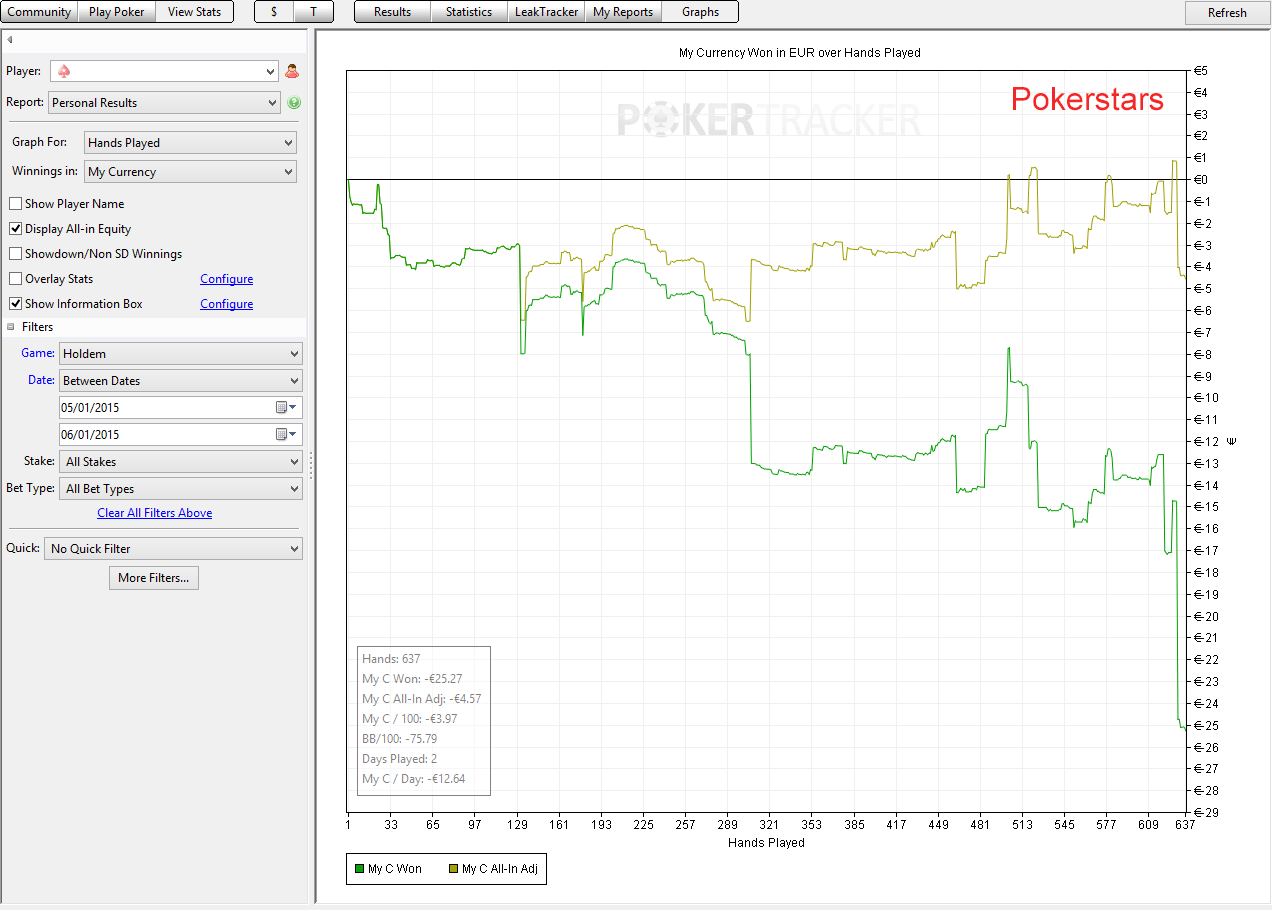Click the Days Played: 2 text
Image resolution: width=1272 pixels, height=910 pixels.
(399, 759)
